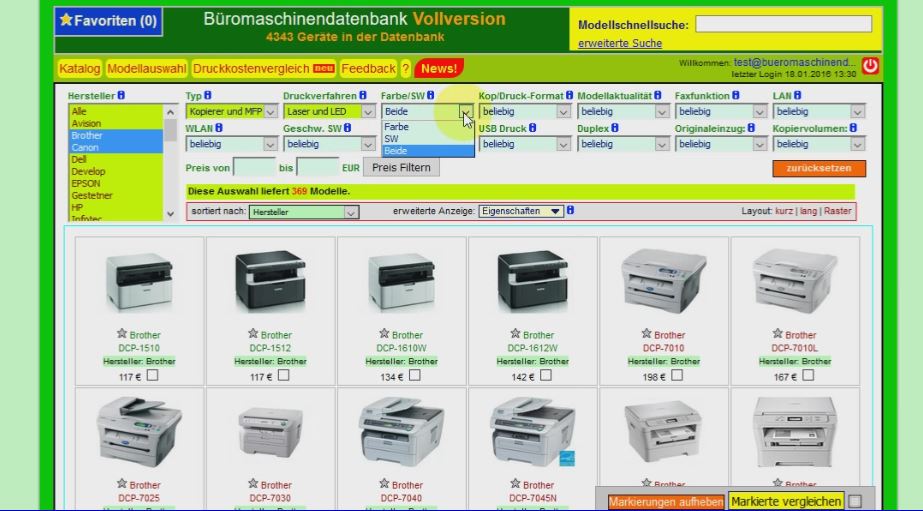
Task: Click the info icon beside LAN
Action: [797, 95]
